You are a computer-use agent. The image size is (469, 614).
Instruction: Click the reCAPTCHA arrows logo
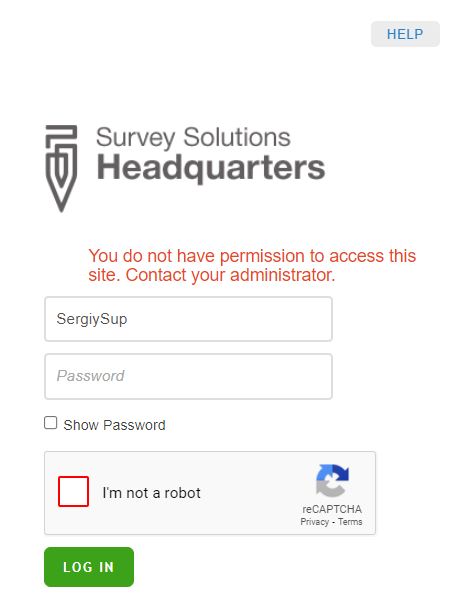[x=332, y=480]
